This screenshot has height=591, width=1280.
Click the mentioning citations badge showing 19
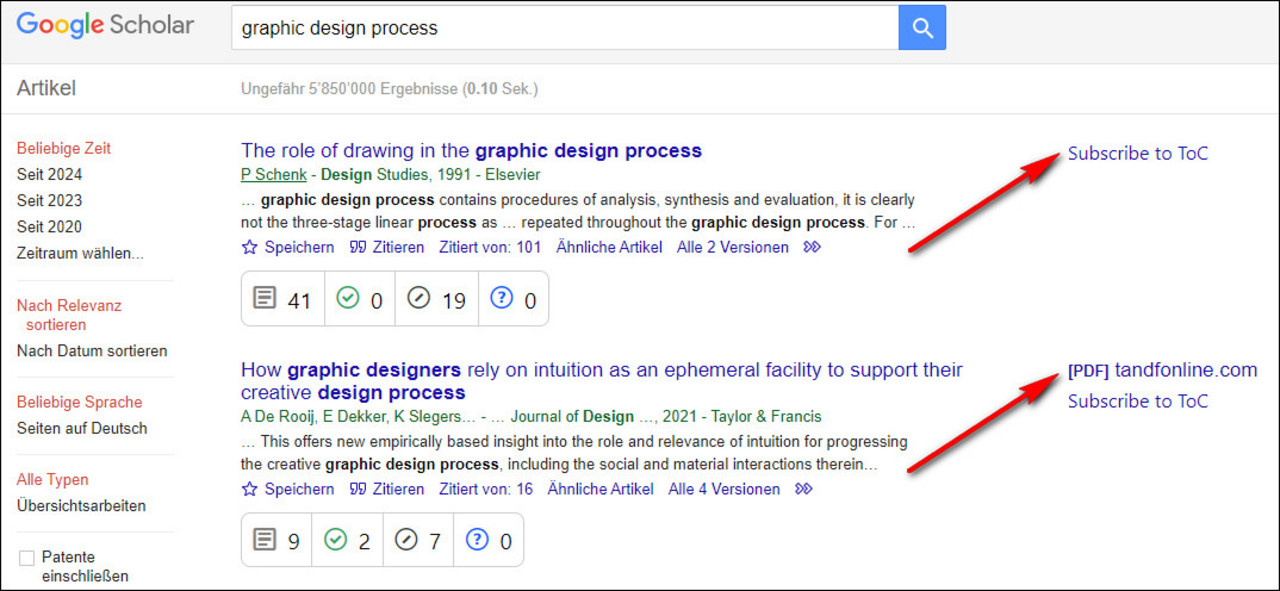point(419,299)
